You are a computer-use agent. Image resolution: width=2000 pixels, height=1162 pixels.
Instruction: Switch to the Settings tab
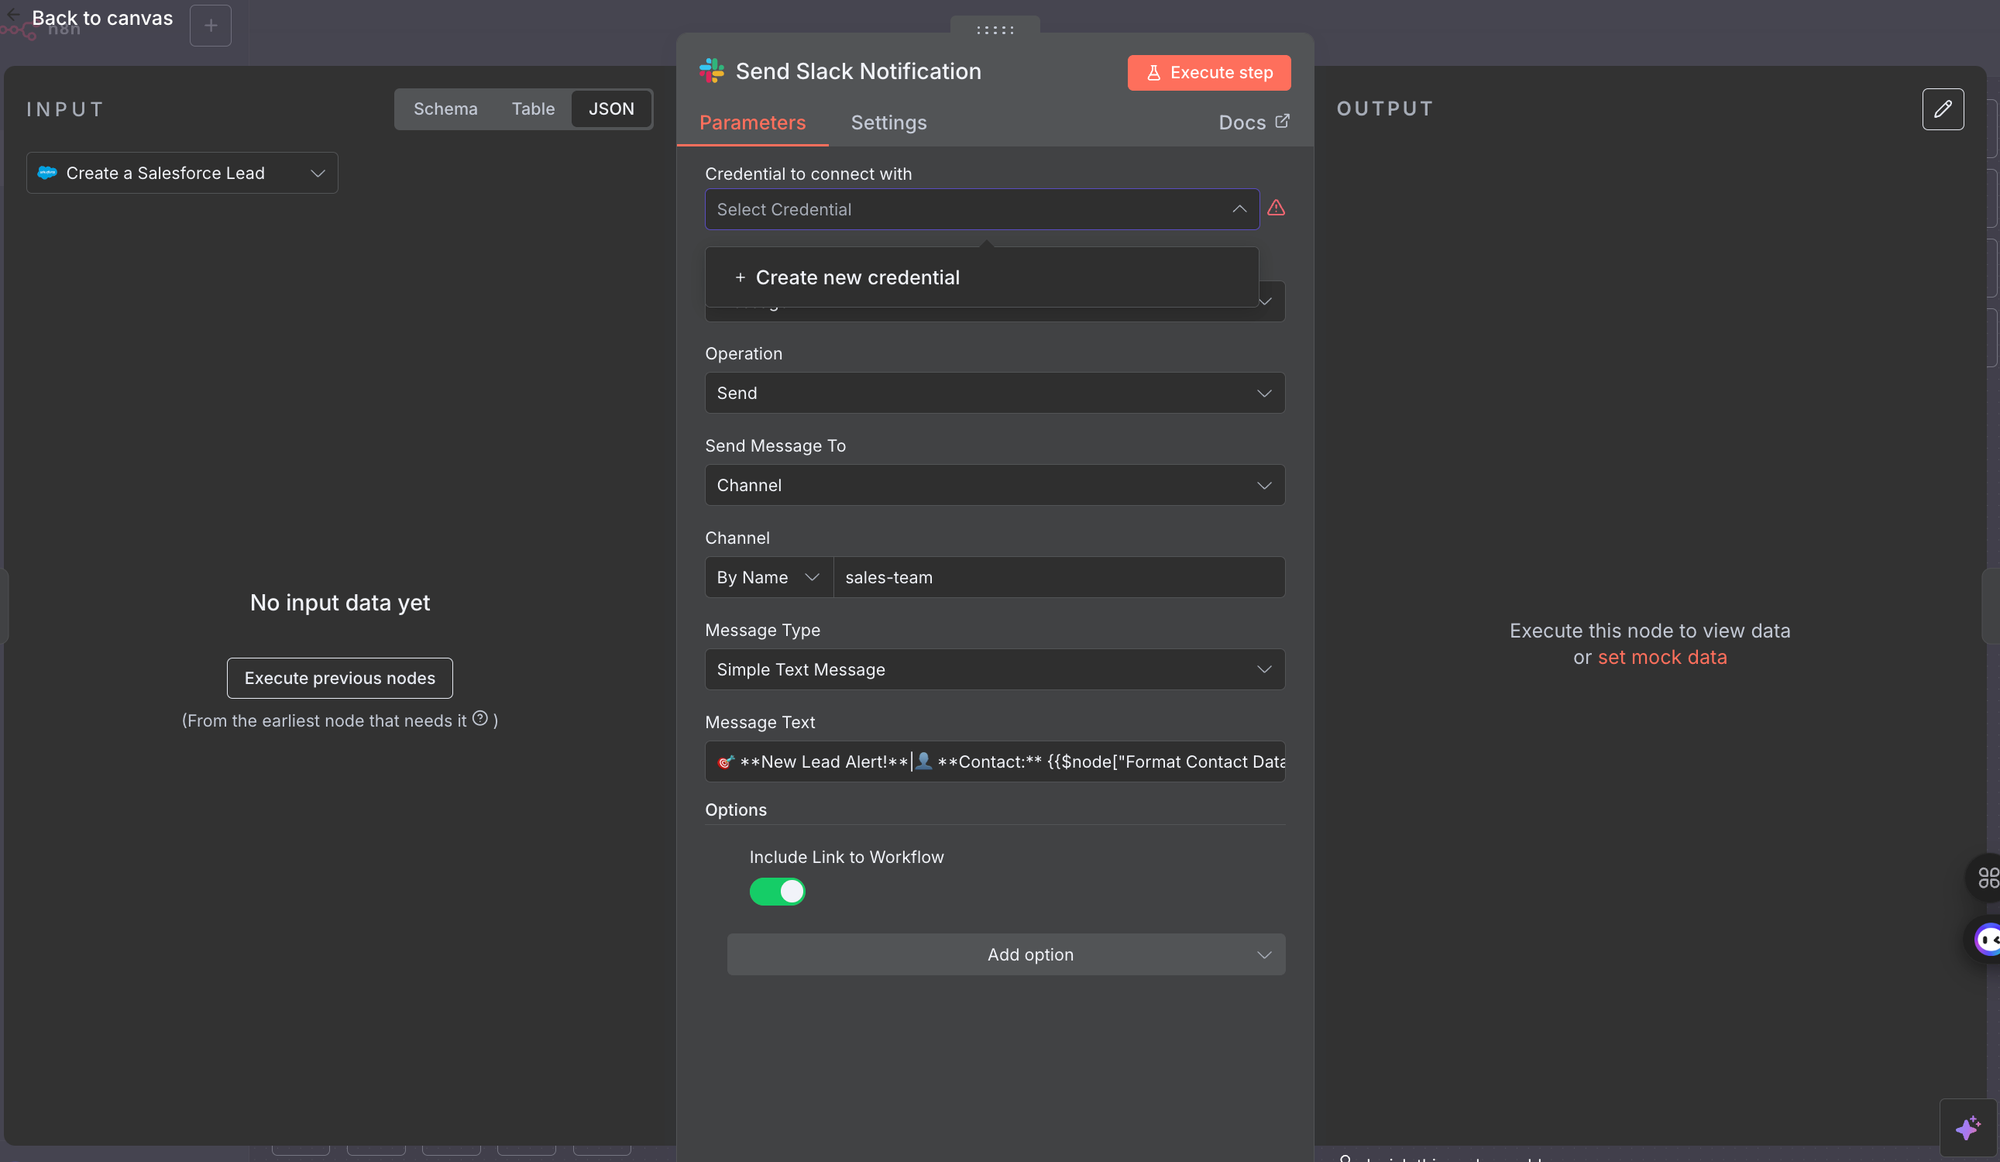888,122
